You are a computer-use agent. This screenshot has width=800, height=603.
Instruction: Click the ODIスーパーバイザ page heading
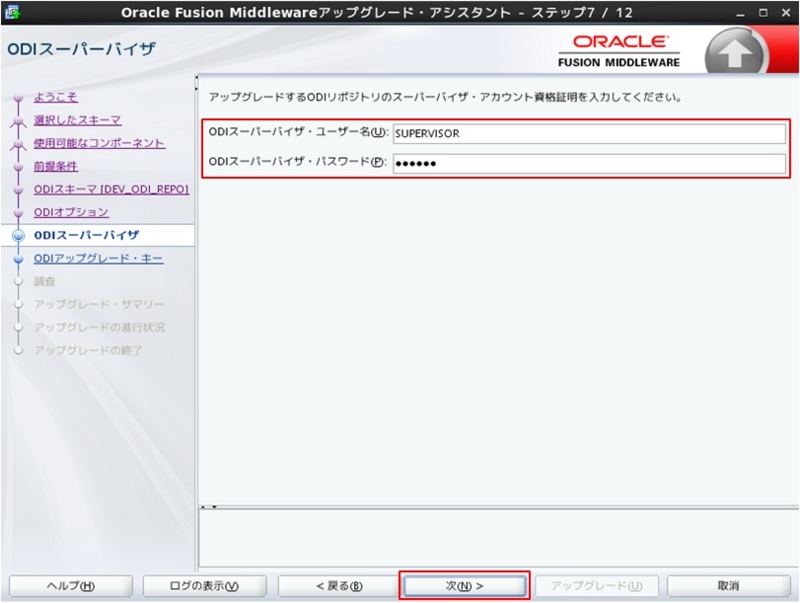click(82, 49)
